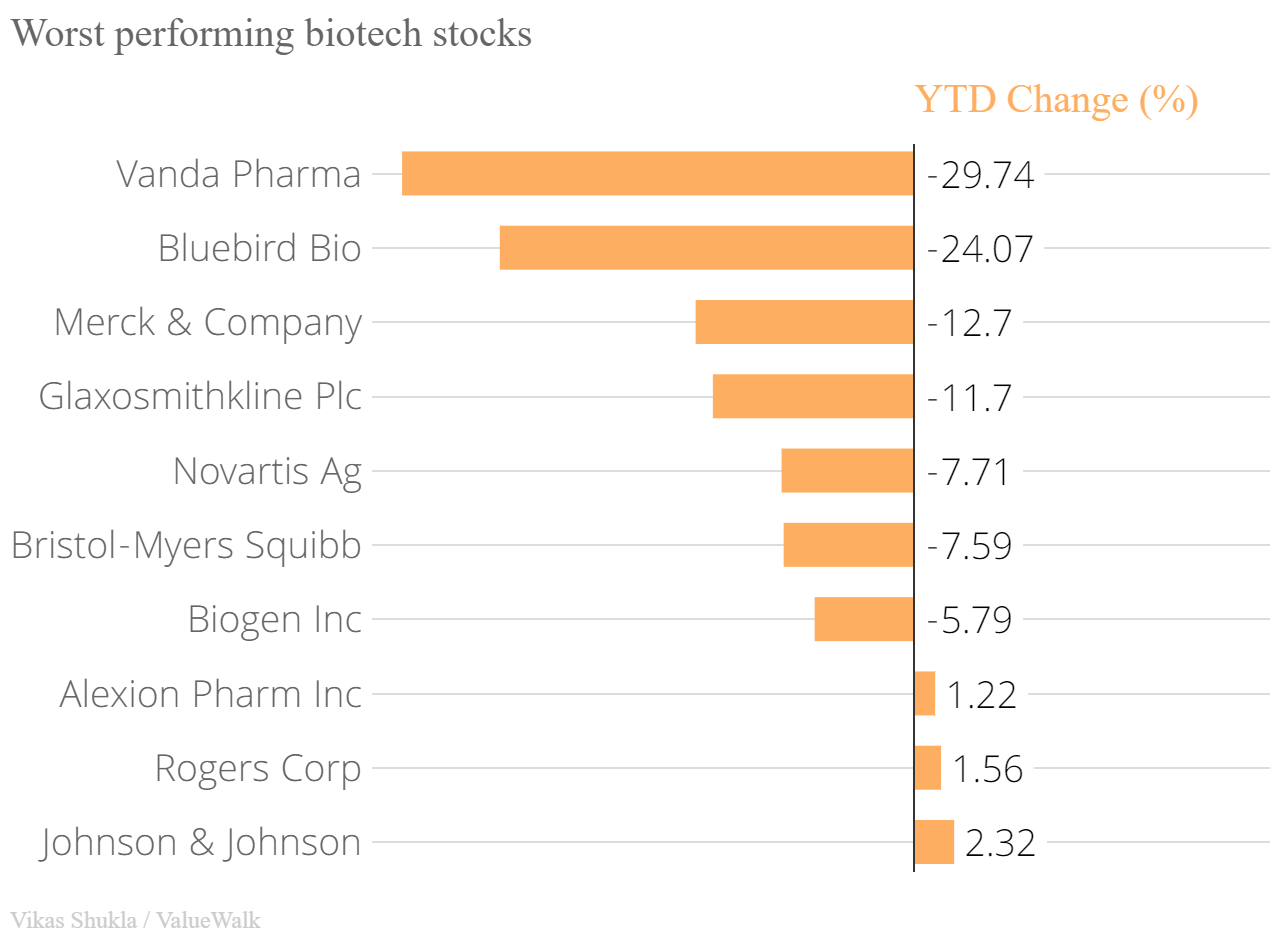Select the small Alexion Pharm Inc bar

coord(925,693)
